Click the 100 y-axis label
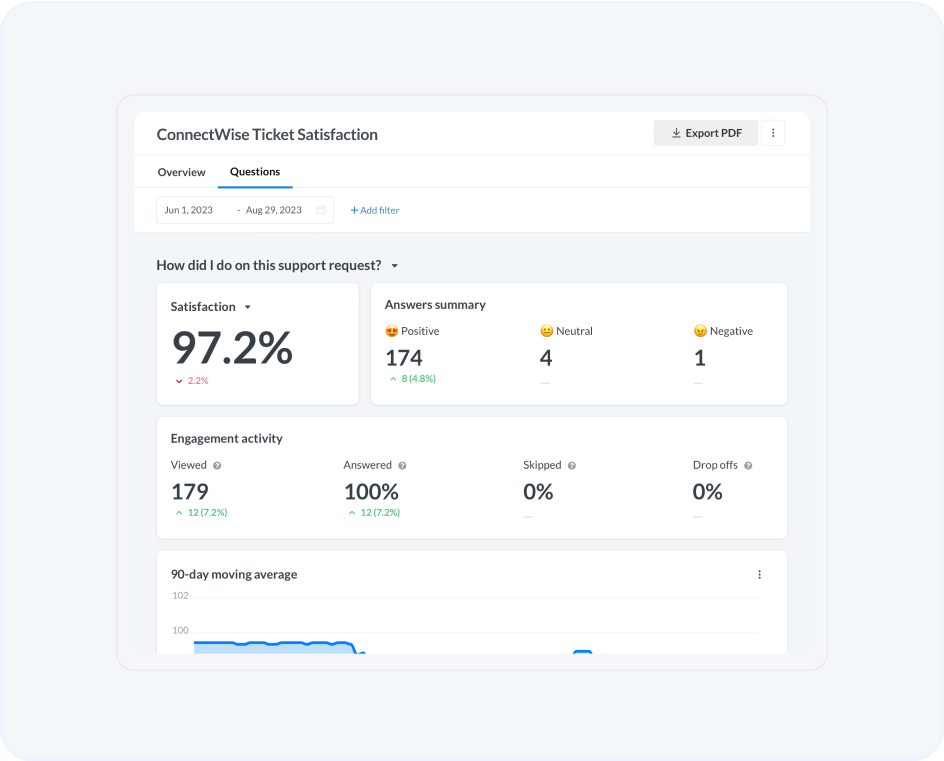944x761 pixels. (180, 630)
